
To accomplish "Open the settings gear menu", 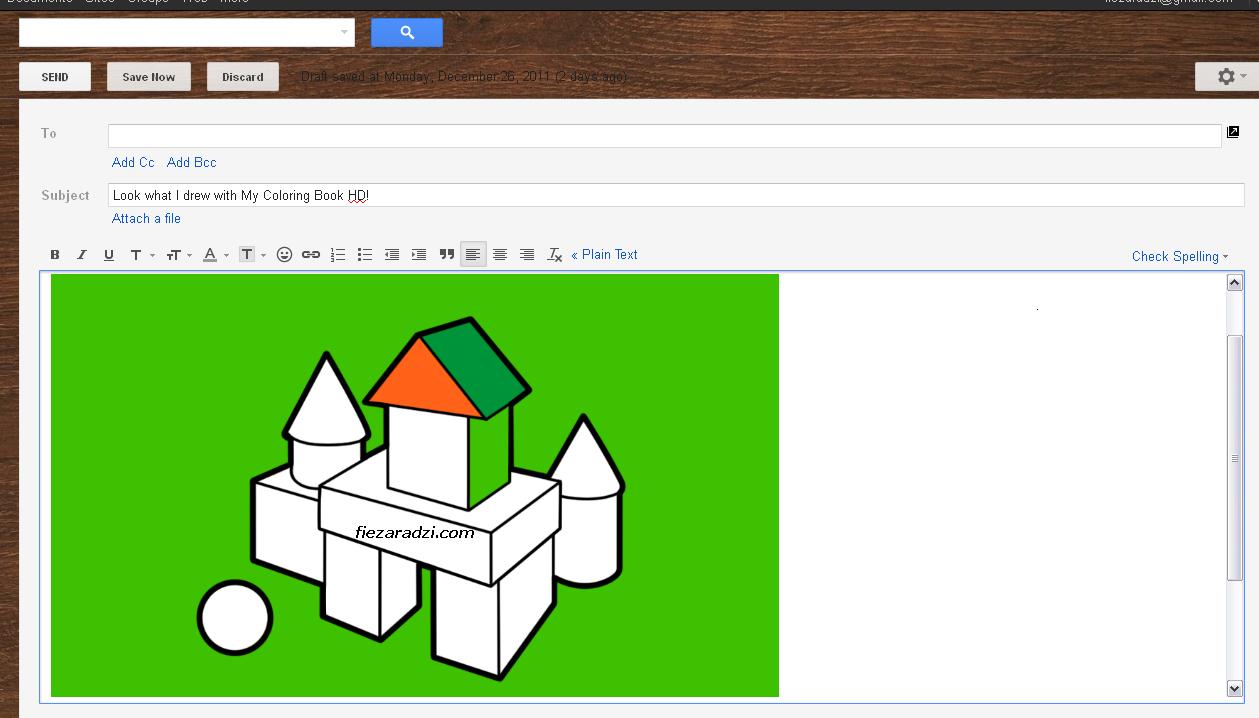I will (1227, 77).
